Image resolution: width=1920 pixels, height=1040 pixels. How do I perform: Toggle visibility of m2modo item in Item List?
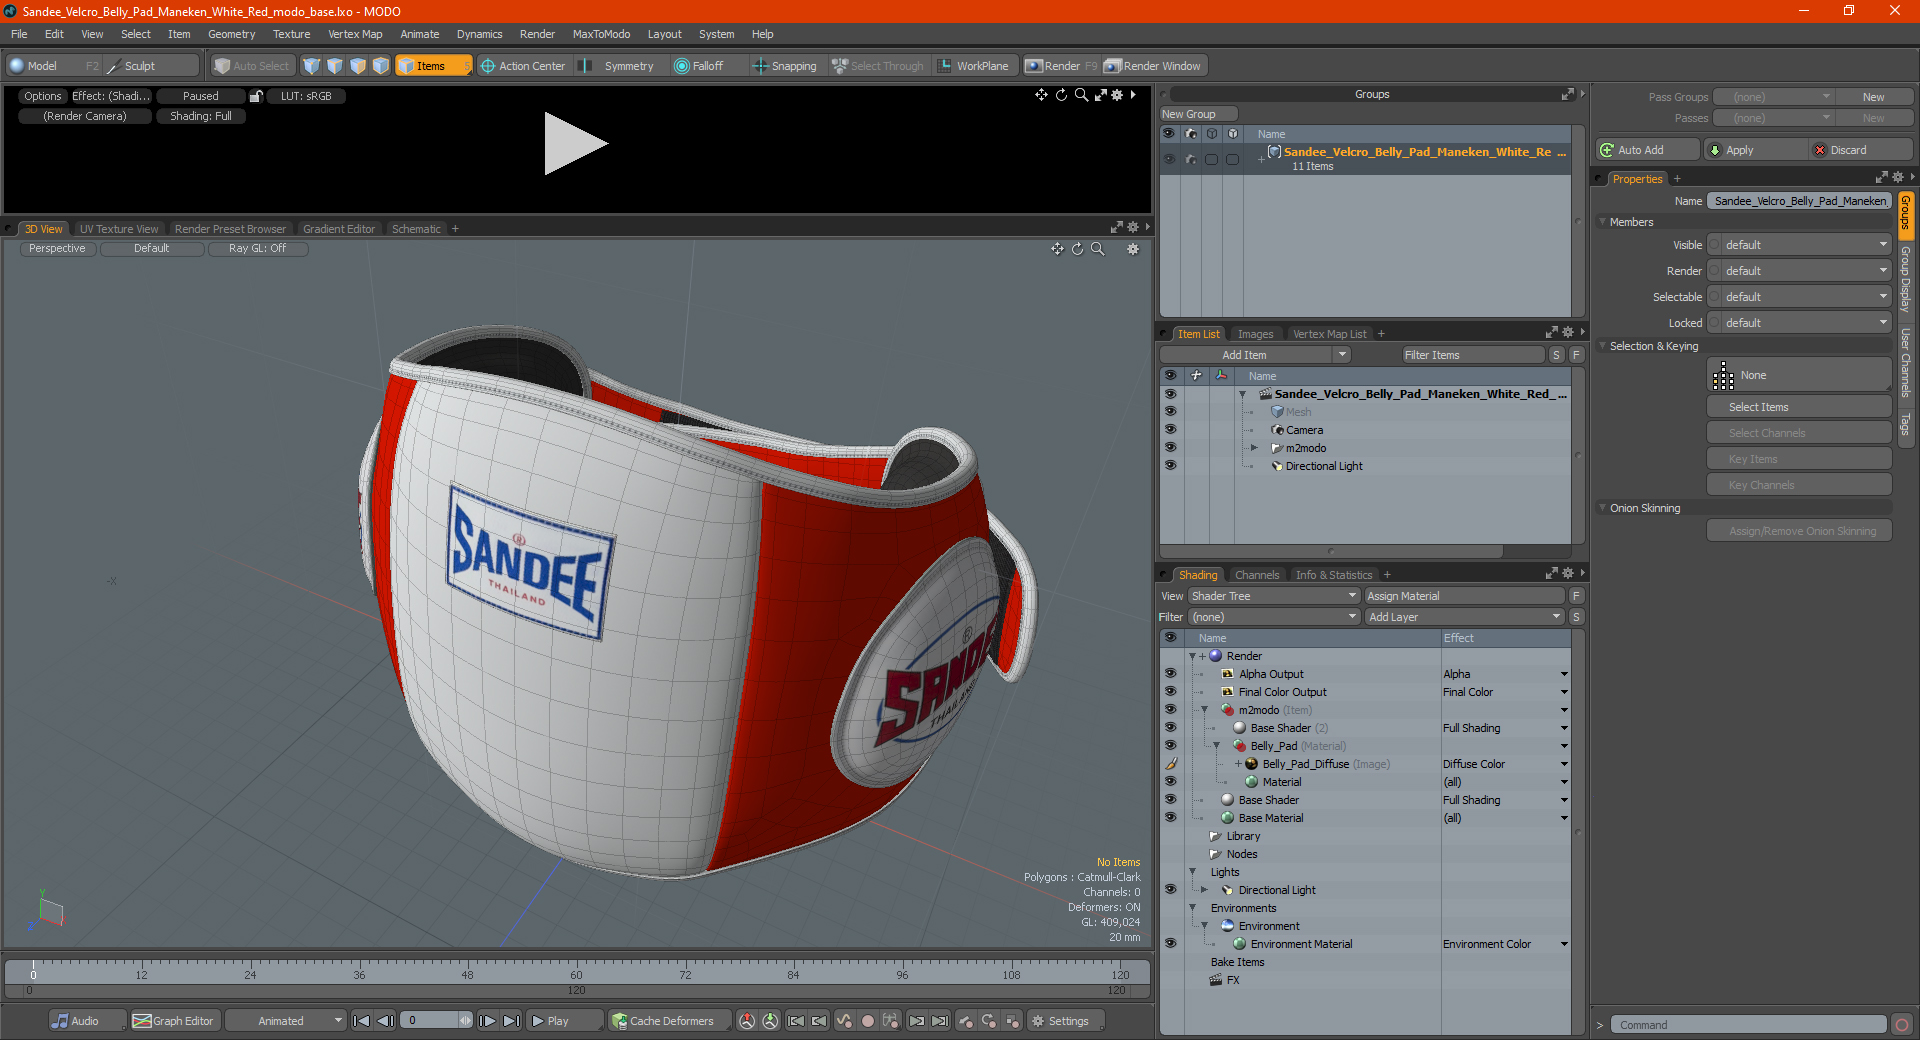coord(1170,448)
